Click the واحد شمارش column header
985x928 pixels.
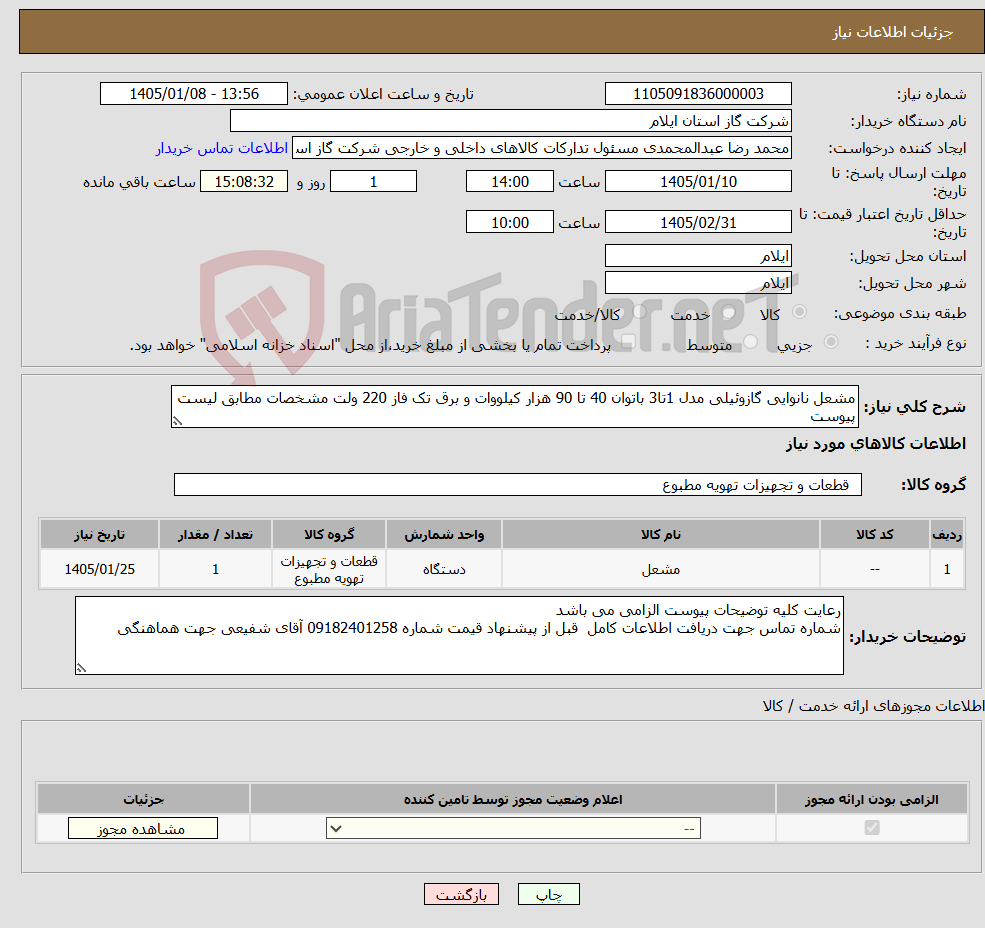pyautogui.click(x=444, y=535)
